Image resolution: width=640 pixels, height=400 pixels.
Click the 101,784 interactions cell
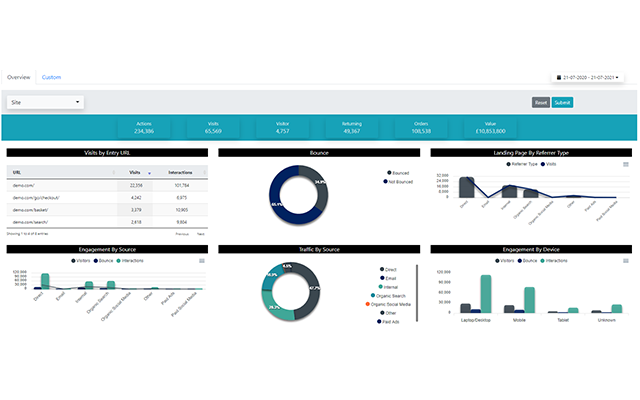click(182, 185)
